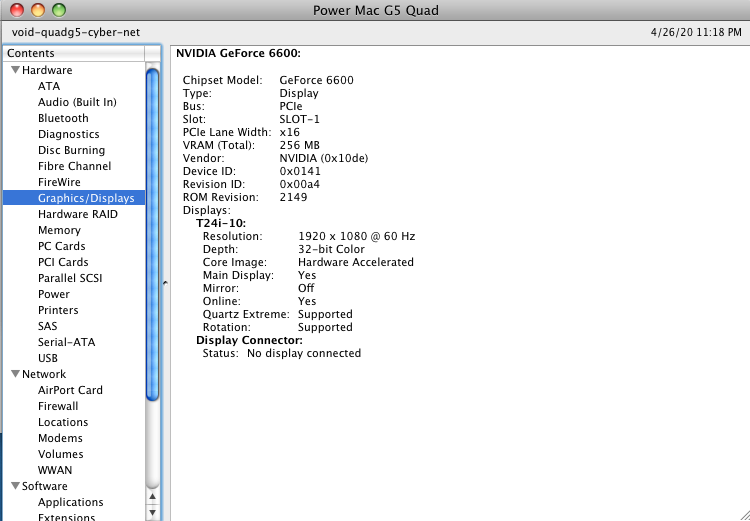This screenshot has width=750, height=521.
Task: Select WWAN under Network
Action: (55, 470)
